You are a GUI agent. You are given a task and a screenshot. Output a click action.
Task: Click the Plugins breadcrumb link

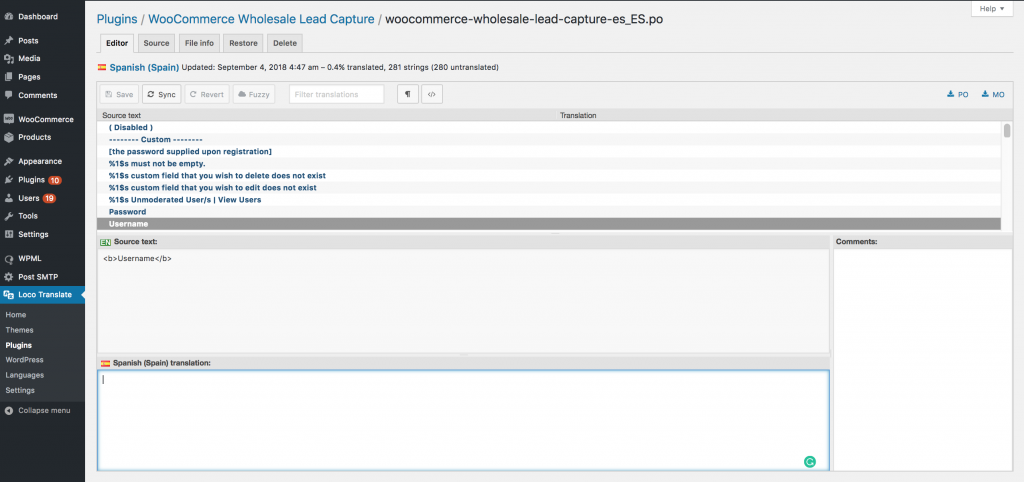pyautogui.click(x=116, y=19)
